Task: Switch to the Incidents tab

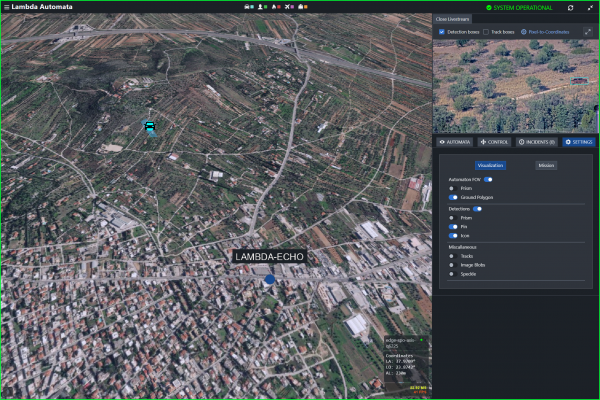Action: coord(536,142)
